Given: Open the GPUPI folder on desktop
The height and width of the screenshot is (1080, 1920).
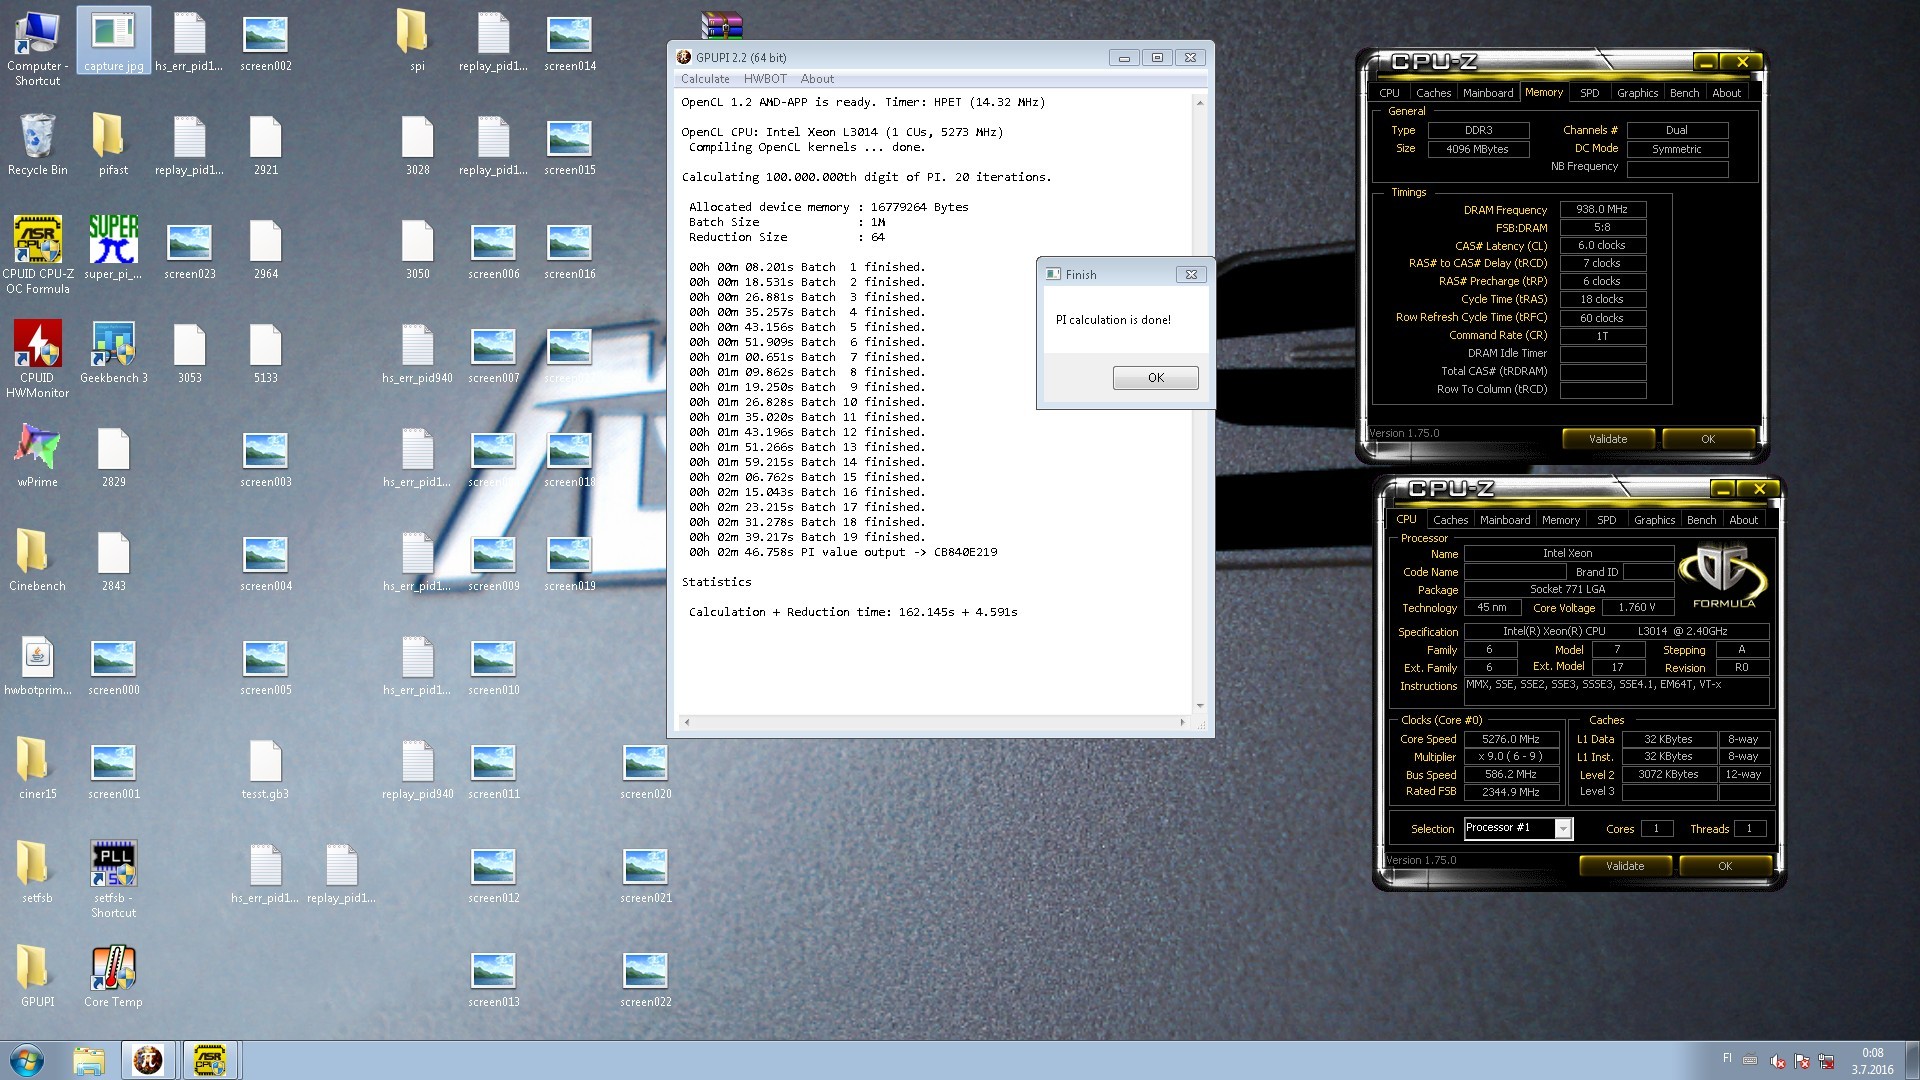Looking at the screenshot, I should tap(37, 976).
